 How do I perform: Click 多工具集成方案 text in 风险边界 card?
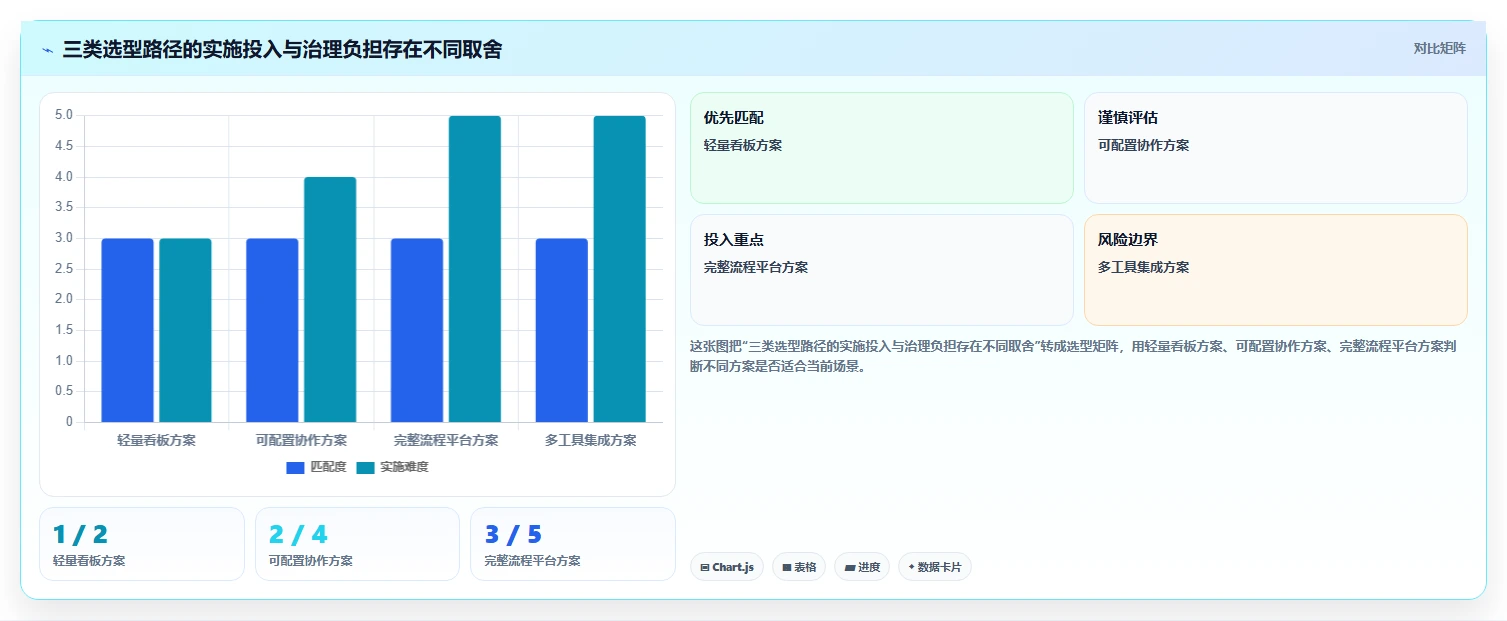point(1144,267)
